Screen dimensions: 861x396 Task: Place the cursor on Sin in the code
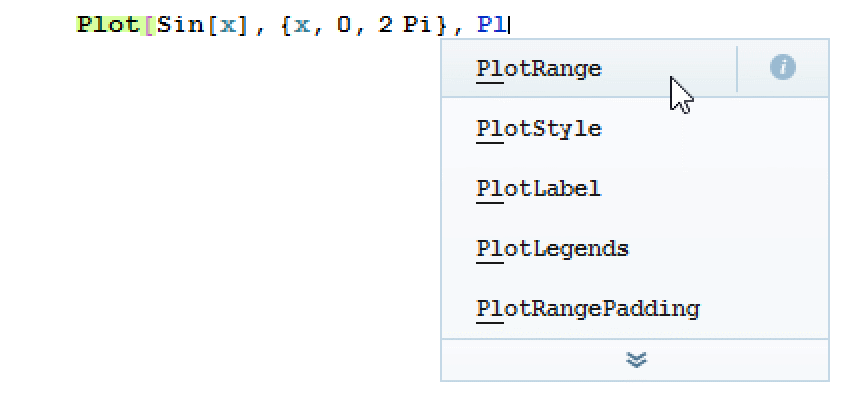coord(180,25)
